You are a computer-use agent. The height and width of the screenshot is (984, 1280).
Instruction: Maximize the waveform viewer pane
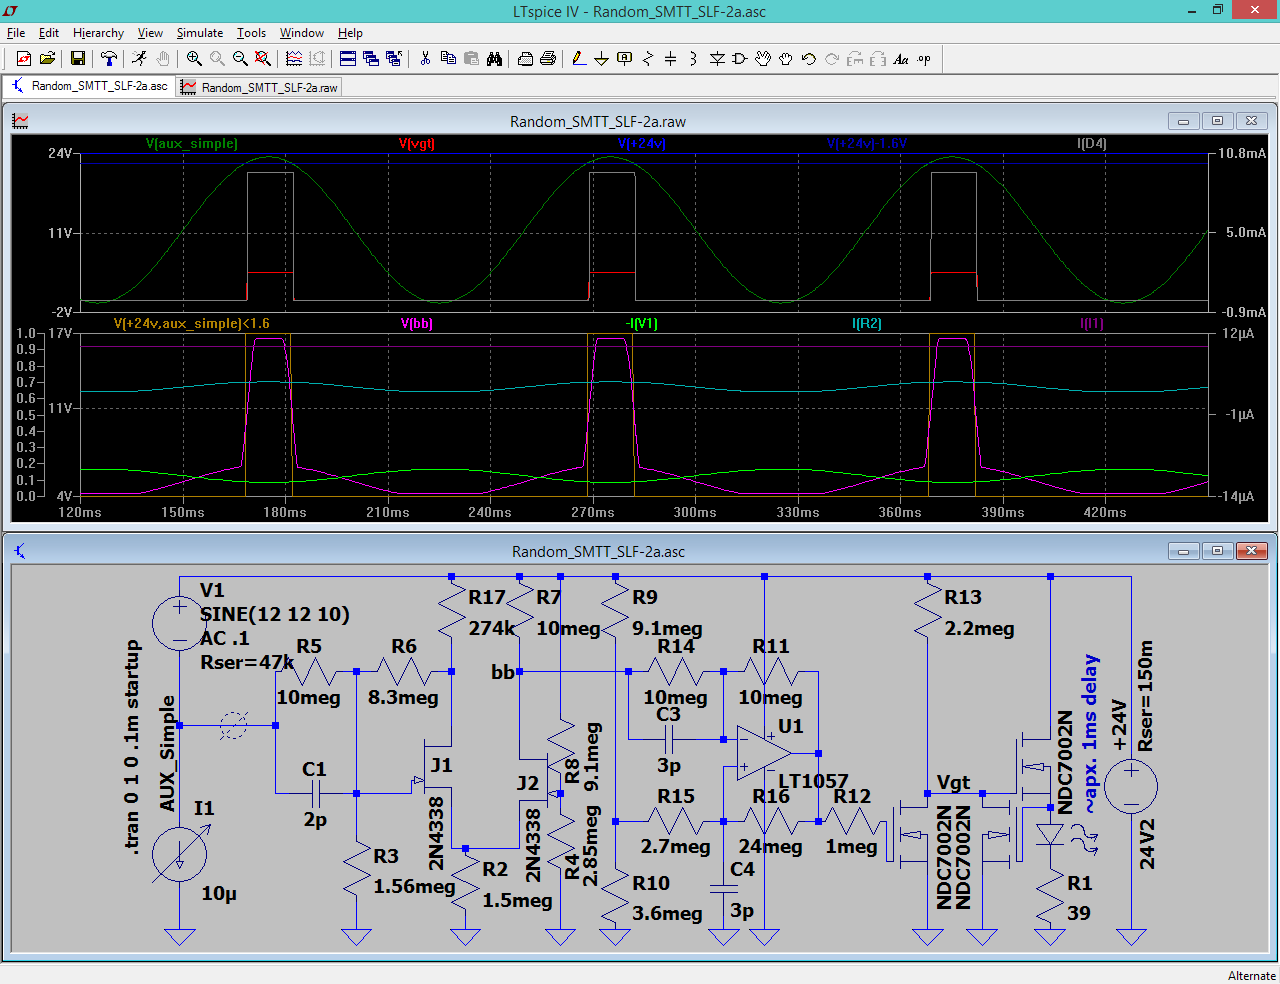(1217, 121)
